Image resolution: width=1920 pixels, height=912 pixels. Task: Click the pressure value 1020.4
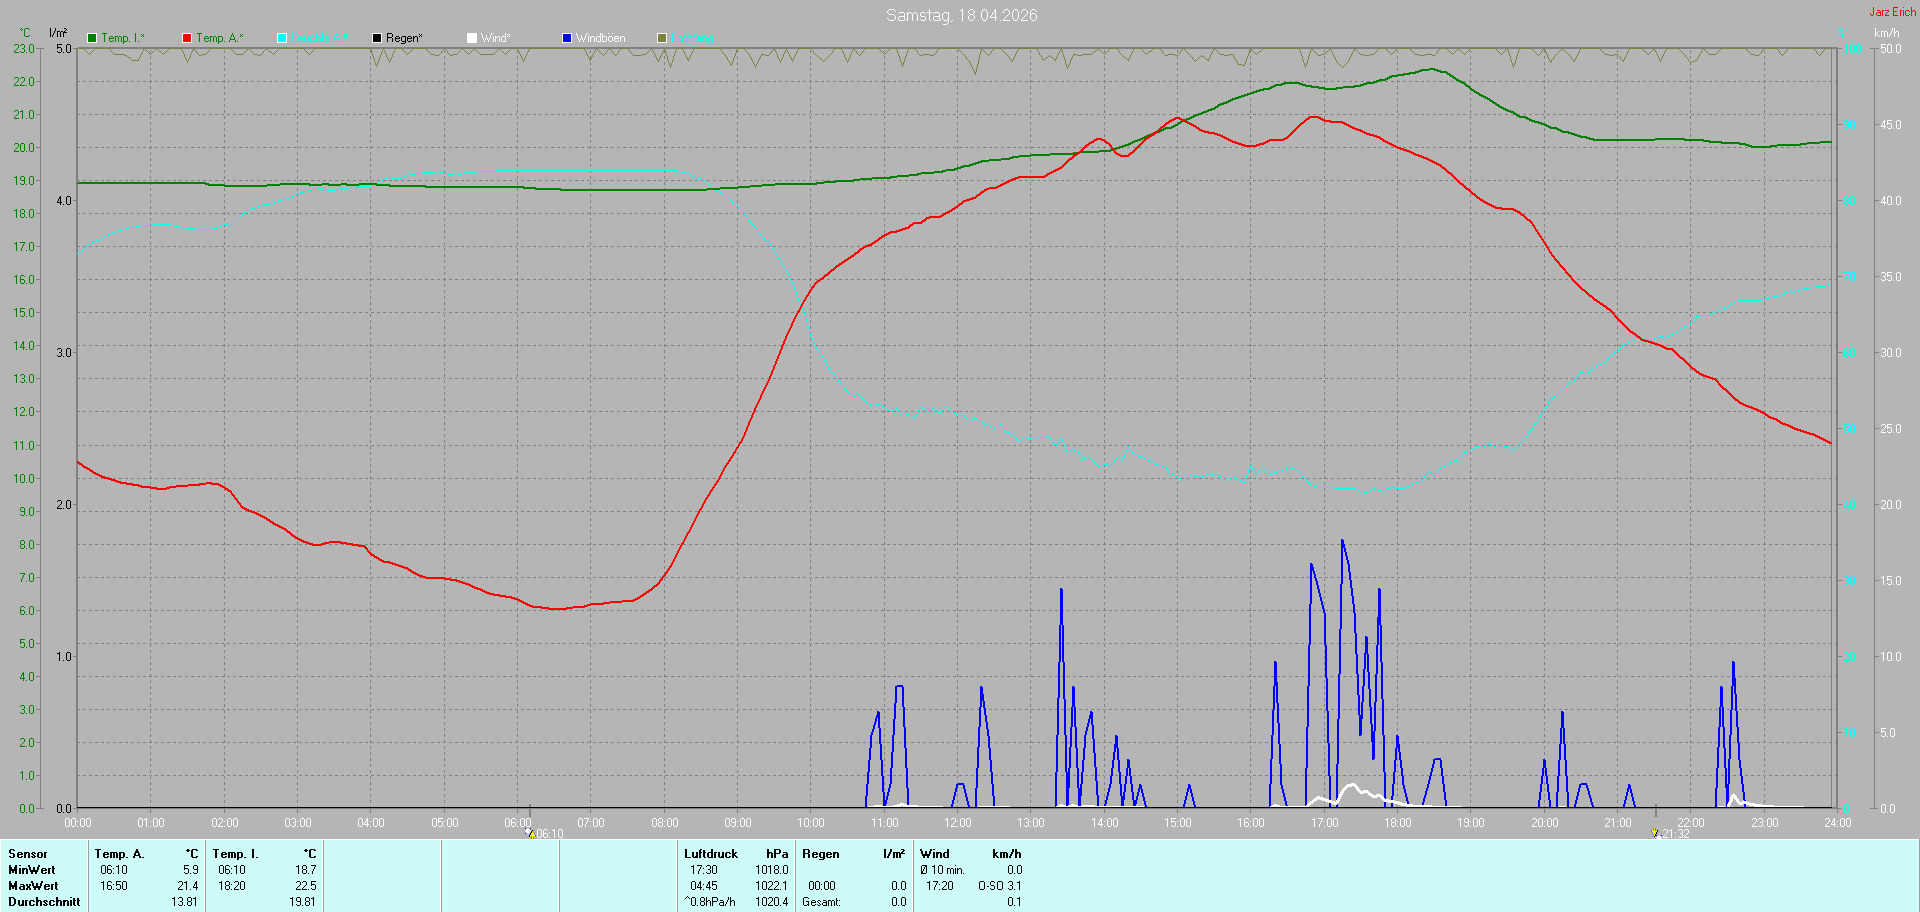772,902
